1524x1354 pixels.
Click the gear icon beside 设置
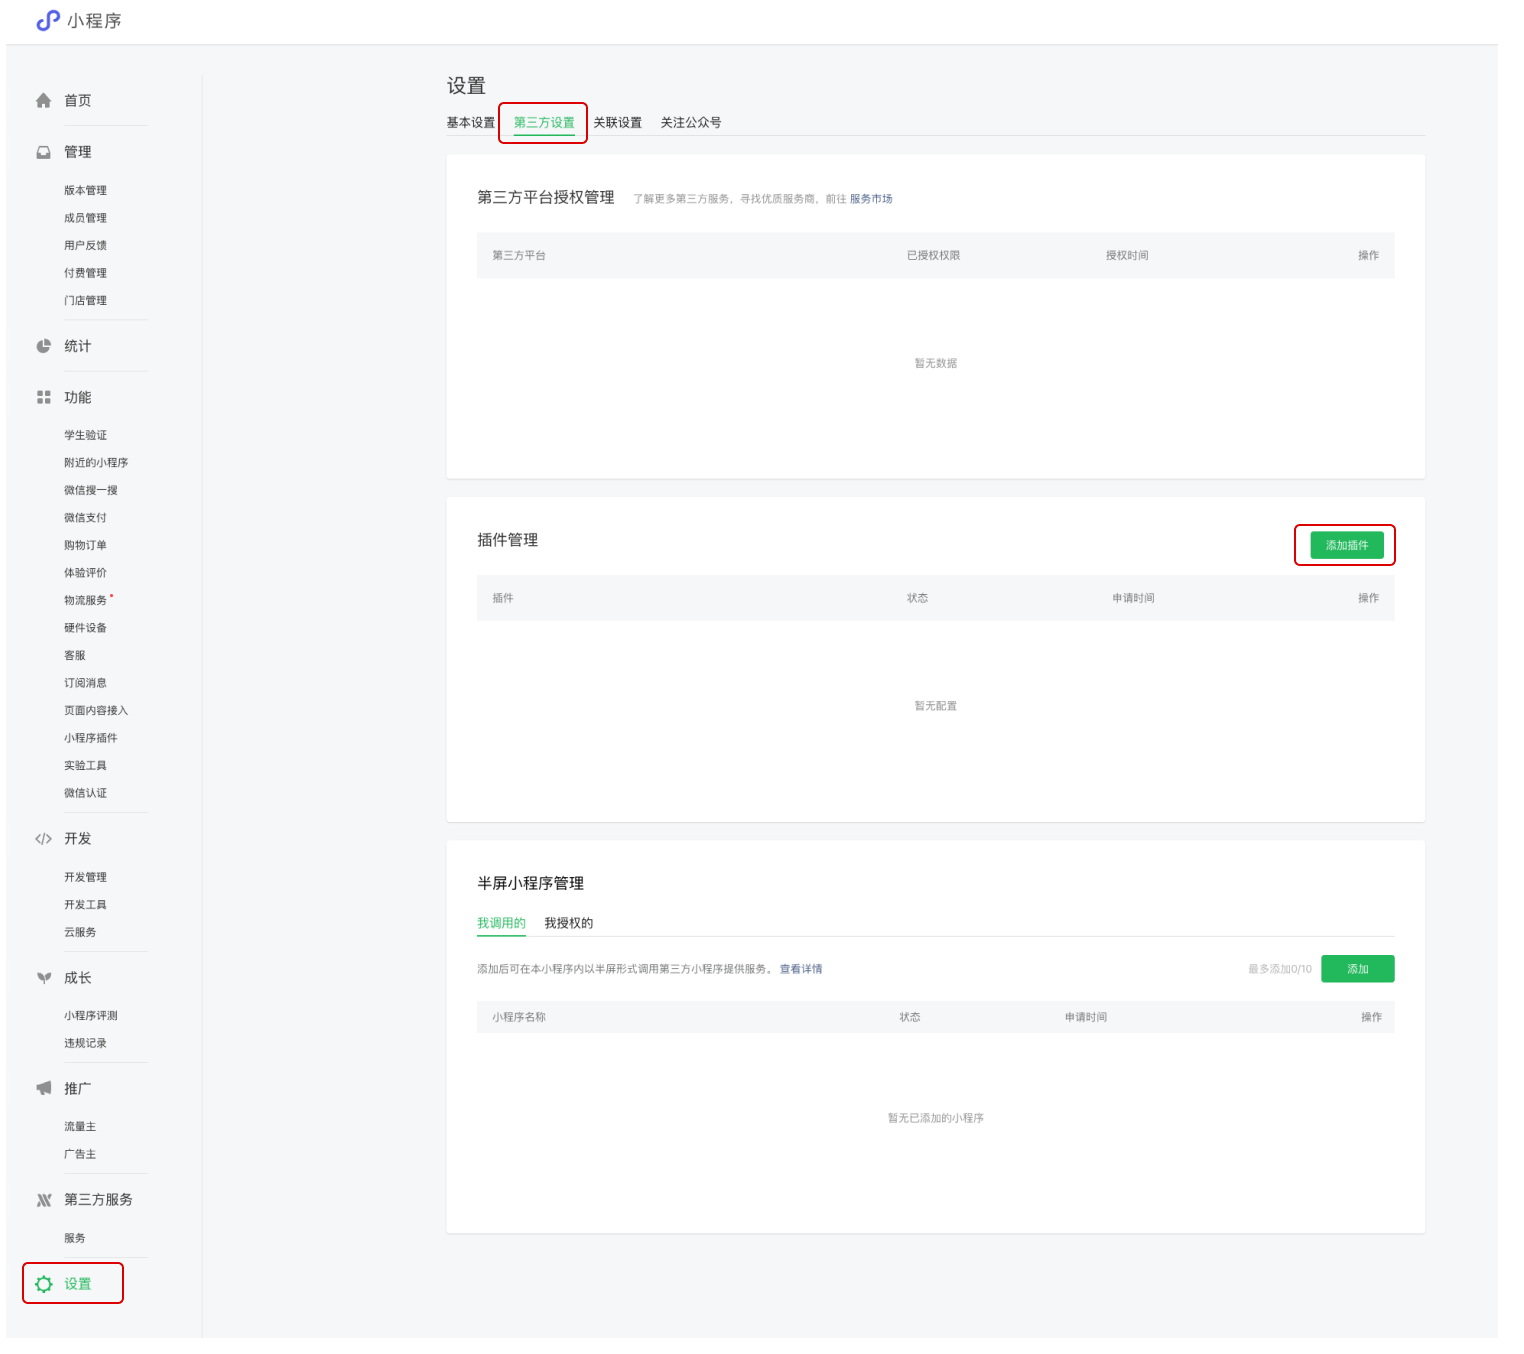click(43, 1284)
